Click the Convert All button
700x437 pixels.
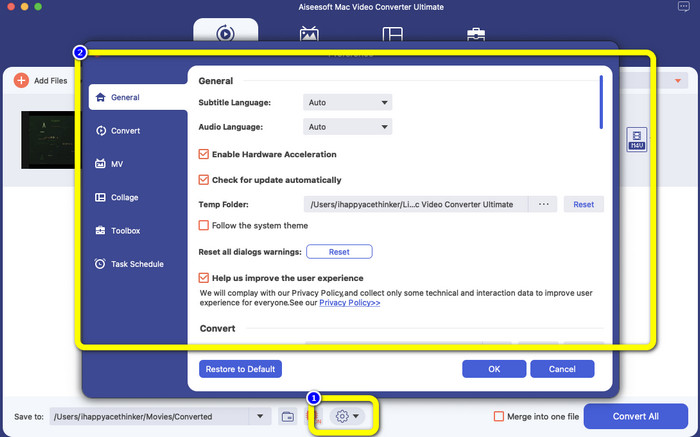pos(636,416)
